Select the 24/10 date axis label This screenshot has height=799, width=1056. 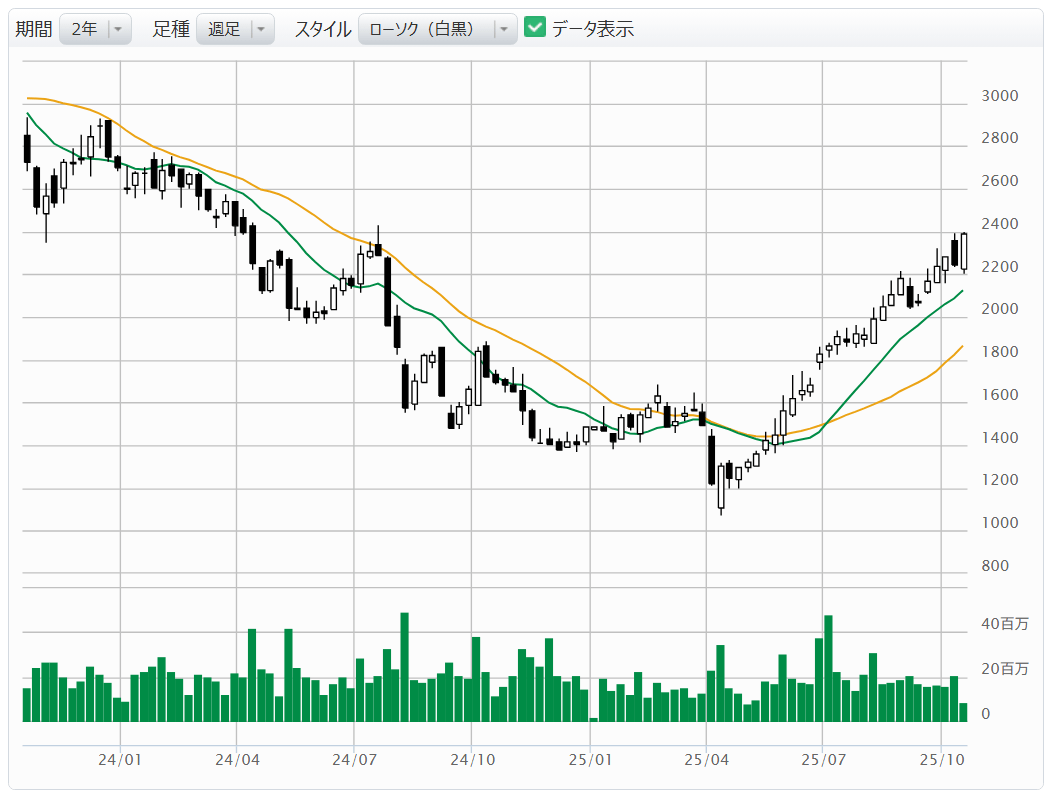pos(471,760)
